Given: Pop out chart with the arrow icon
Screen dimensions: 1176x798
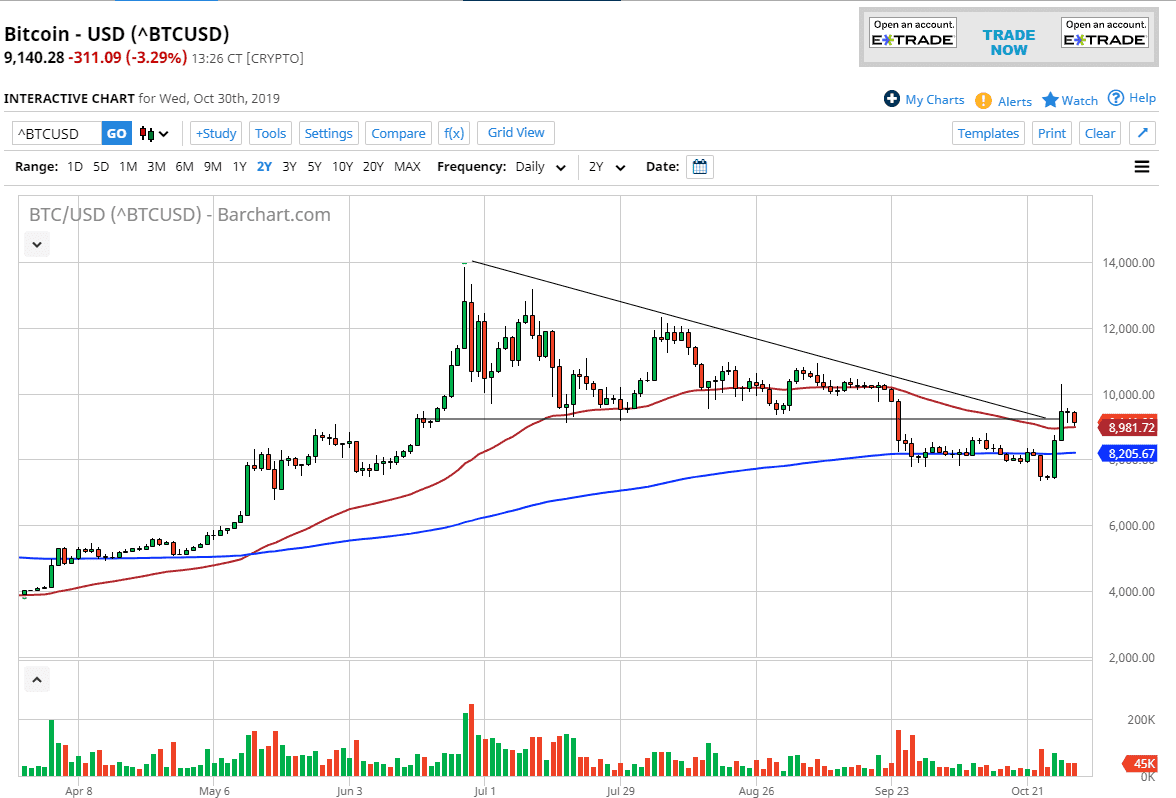Looking at the screenshot, I should (x=1142, y=132).
